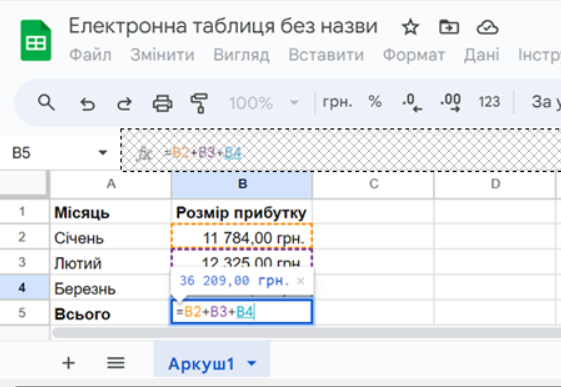
Task: Open the Формат menu
Action: point(414,55)
